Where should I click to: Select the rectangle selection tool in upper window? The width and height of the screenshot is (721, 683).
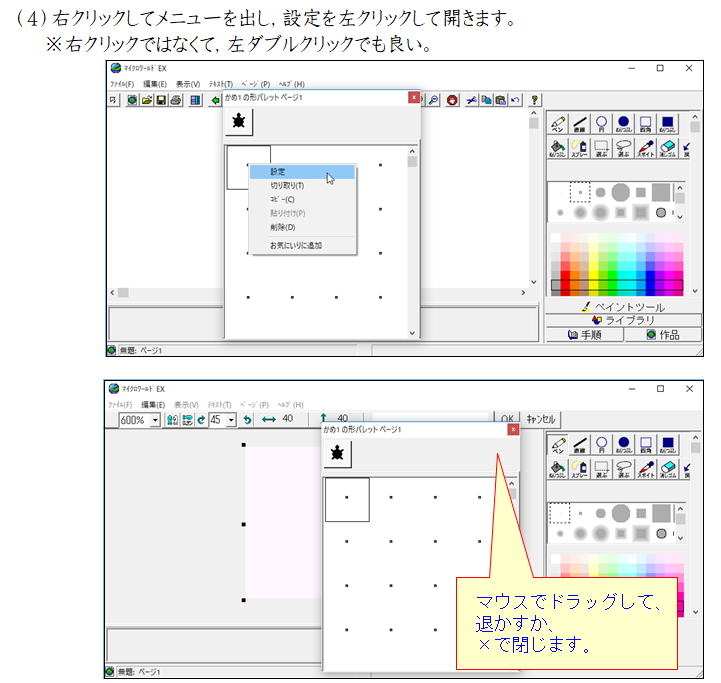tap(601, 148)
